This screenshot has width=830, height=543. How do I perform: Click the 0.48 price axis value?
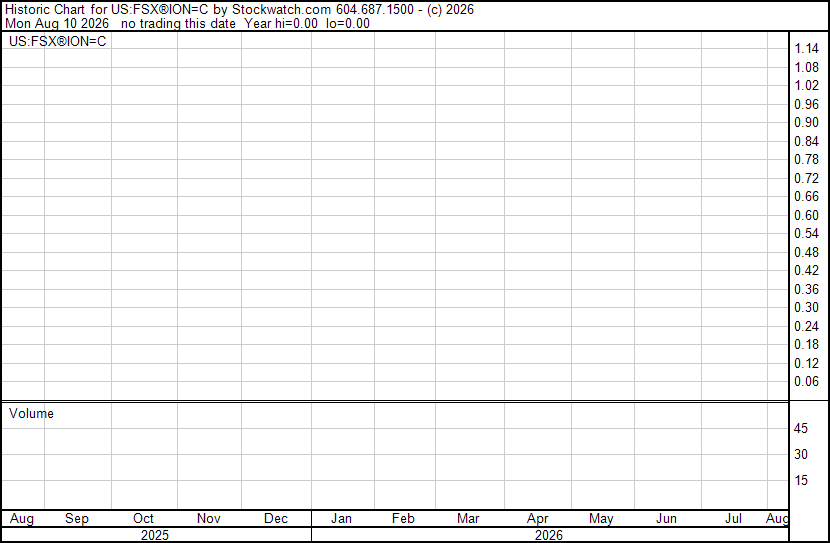(x=806, y=252)
